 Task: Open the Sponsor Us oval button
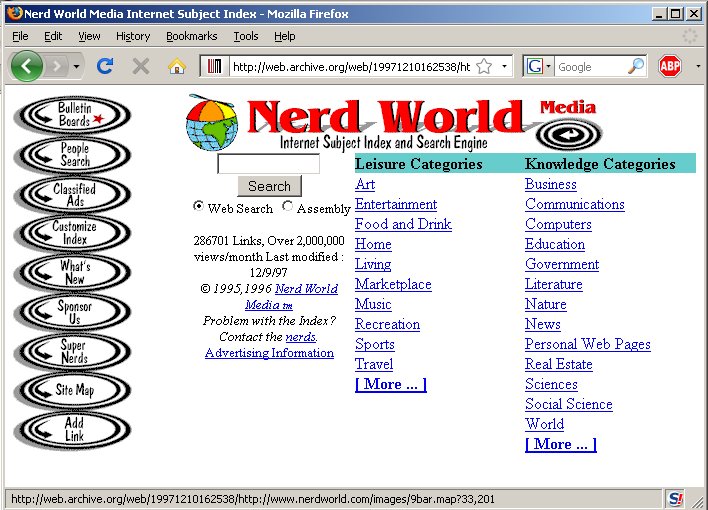pos(72,312)
